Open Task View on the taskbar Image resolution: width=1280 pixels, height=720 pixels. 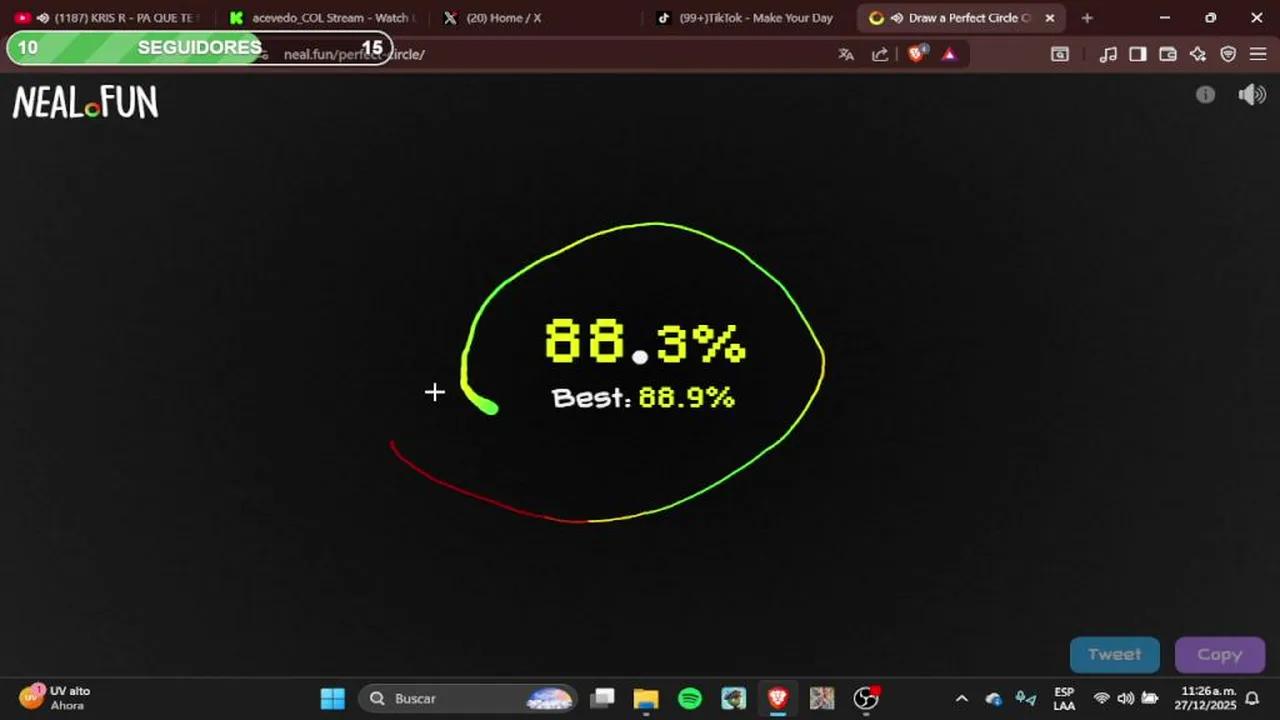coord(602,698)
